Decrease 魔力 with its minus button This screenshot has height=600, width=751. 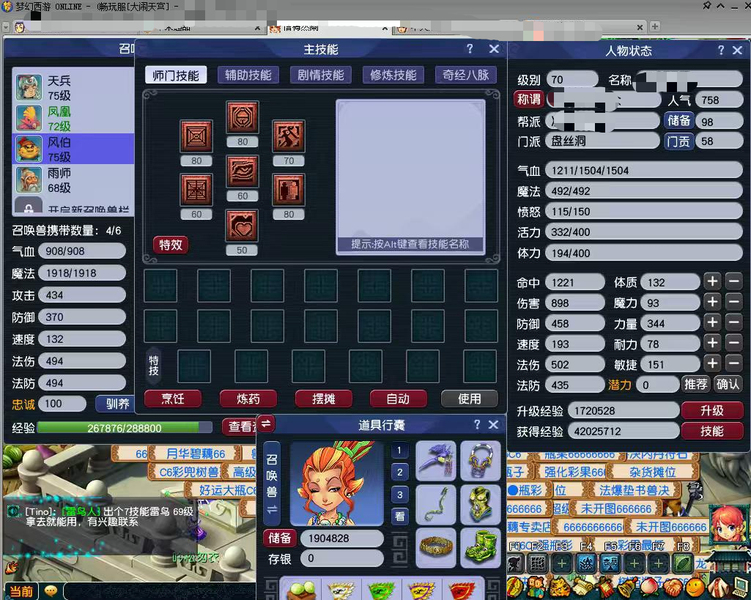click(735, 303)
